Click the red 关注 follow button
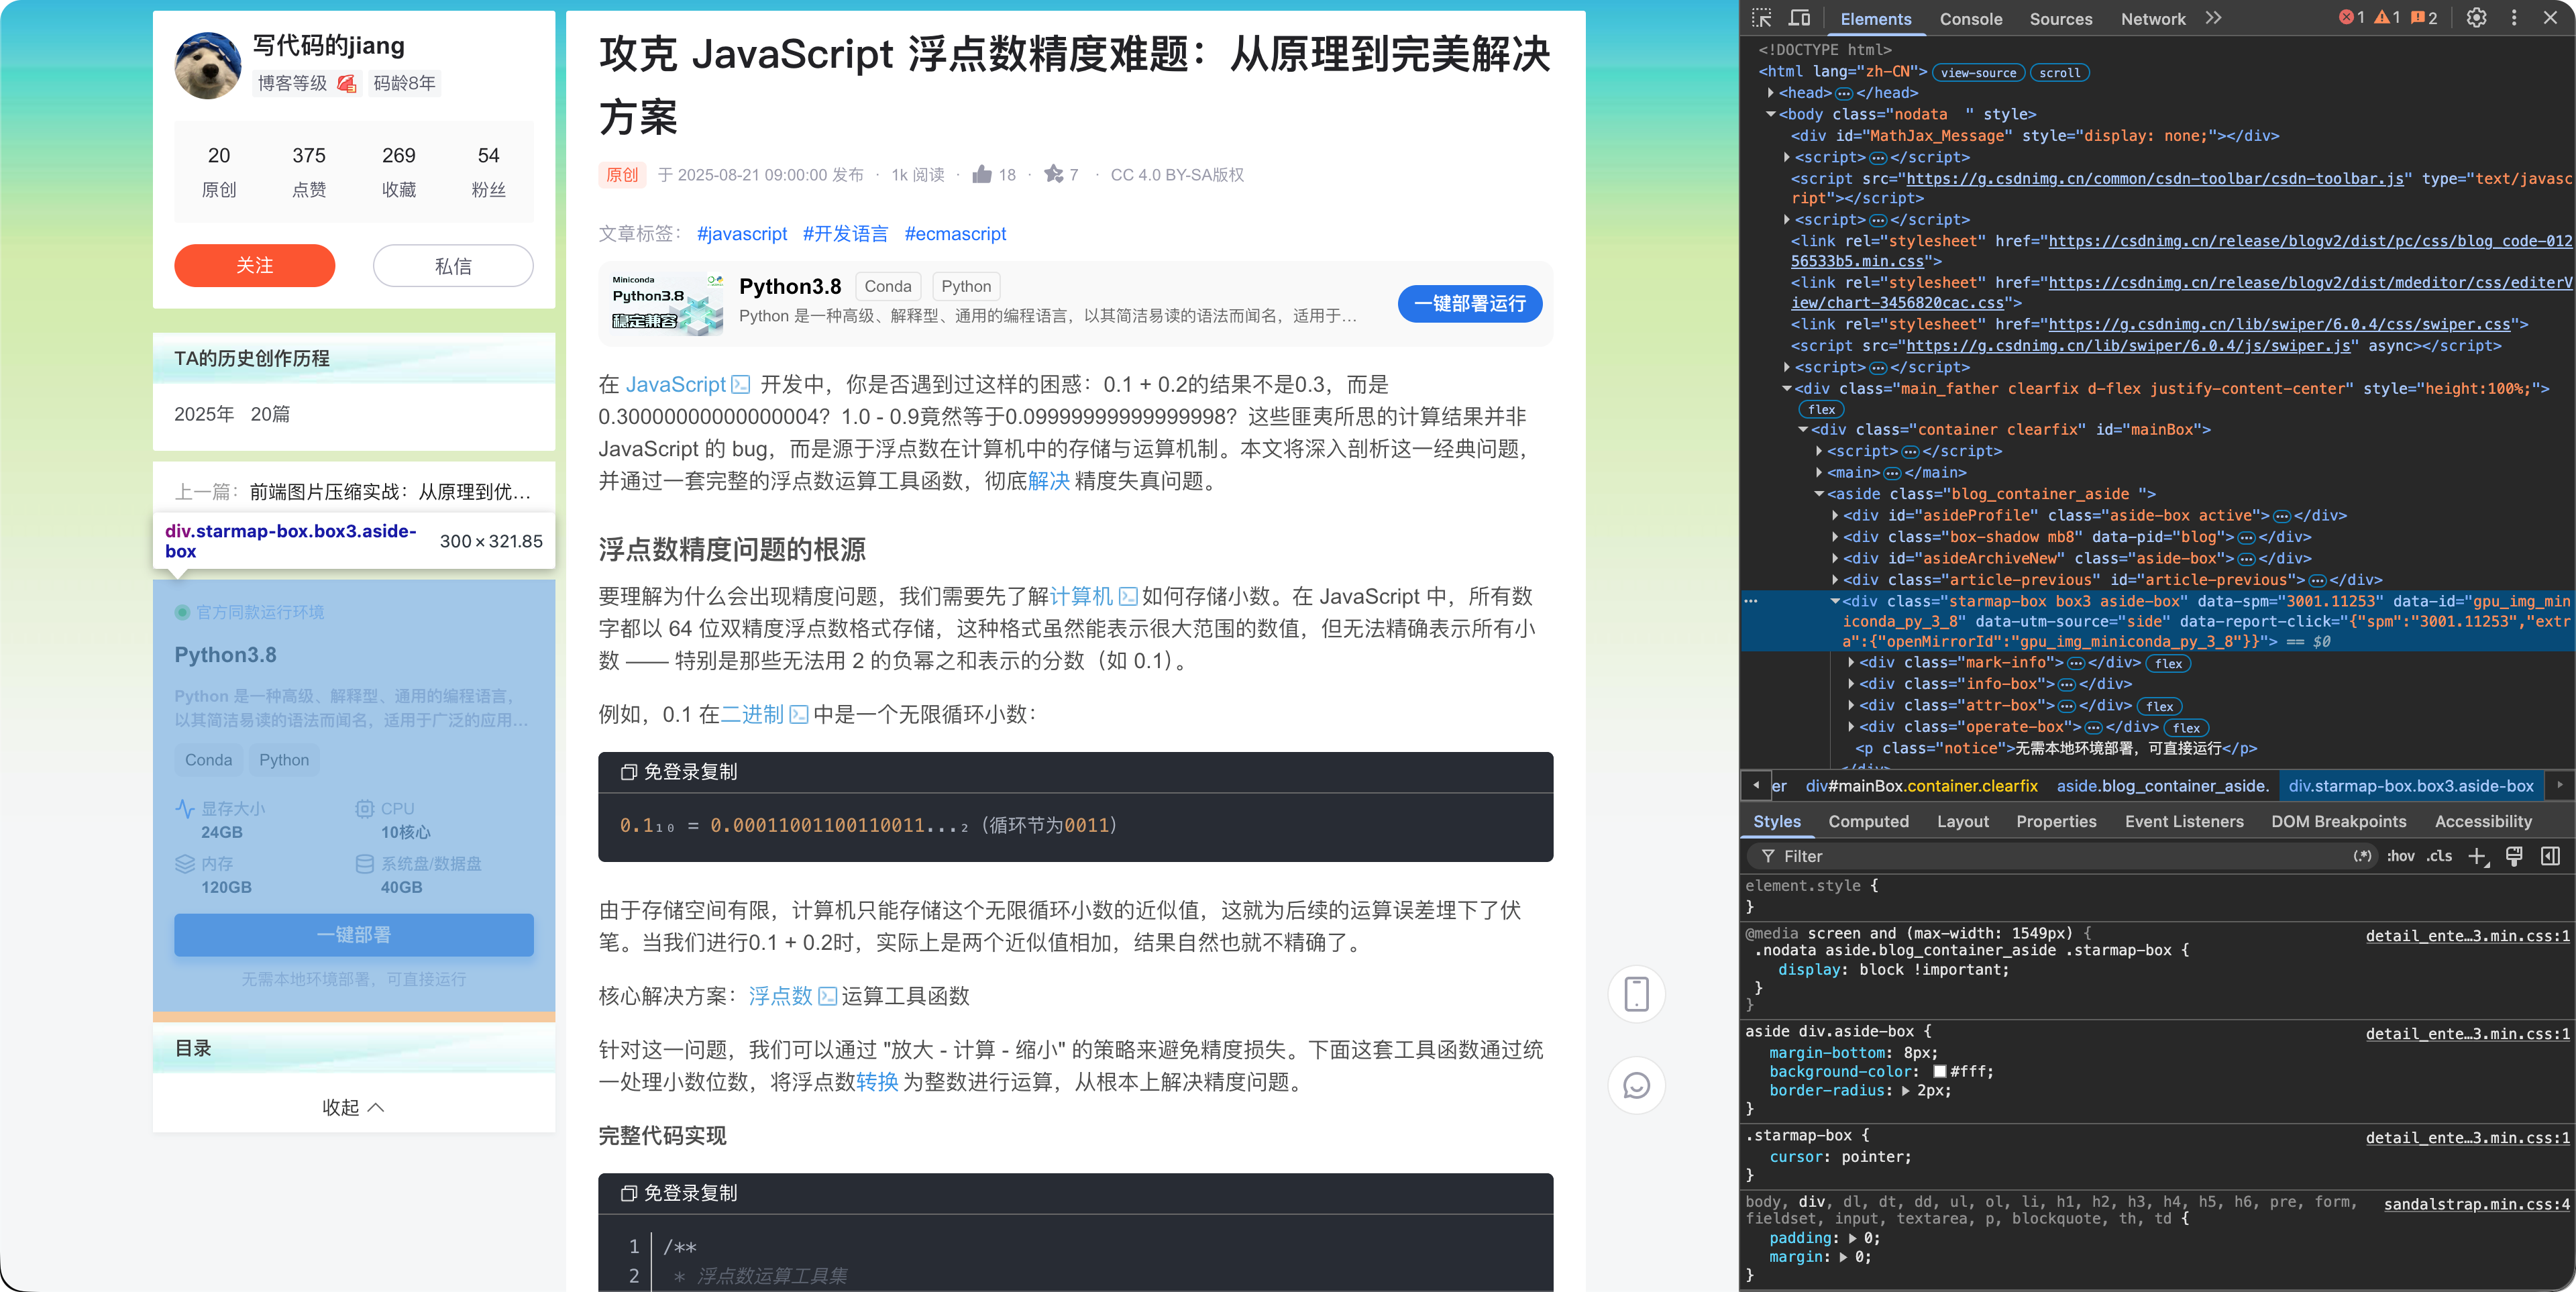The width and height of the screenshot is (2576, 1292). click(254, 265)
